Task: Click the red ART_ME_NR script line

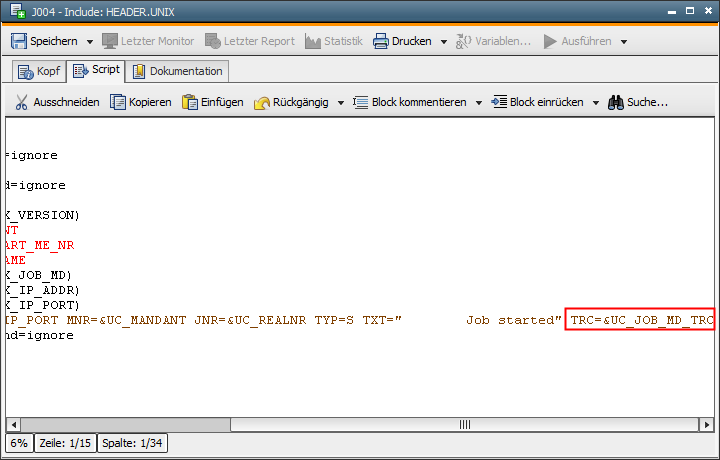Action: pyautogui.click(x=40, y=245)
